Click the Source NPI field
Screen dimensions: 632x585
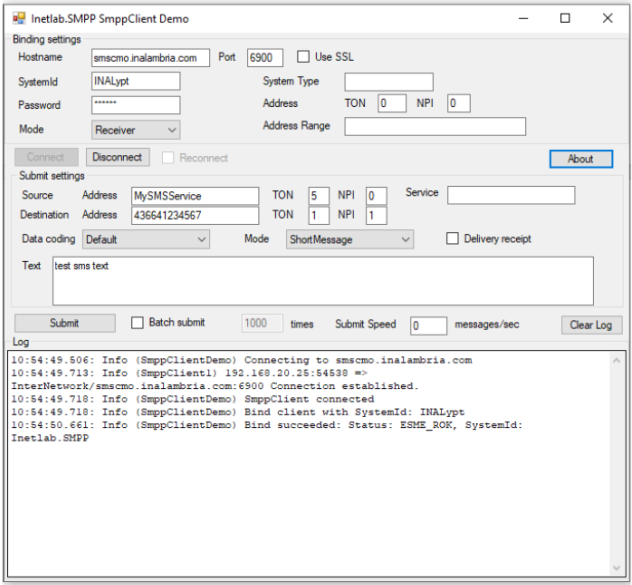pyautogui.click(x=376, y=196)
